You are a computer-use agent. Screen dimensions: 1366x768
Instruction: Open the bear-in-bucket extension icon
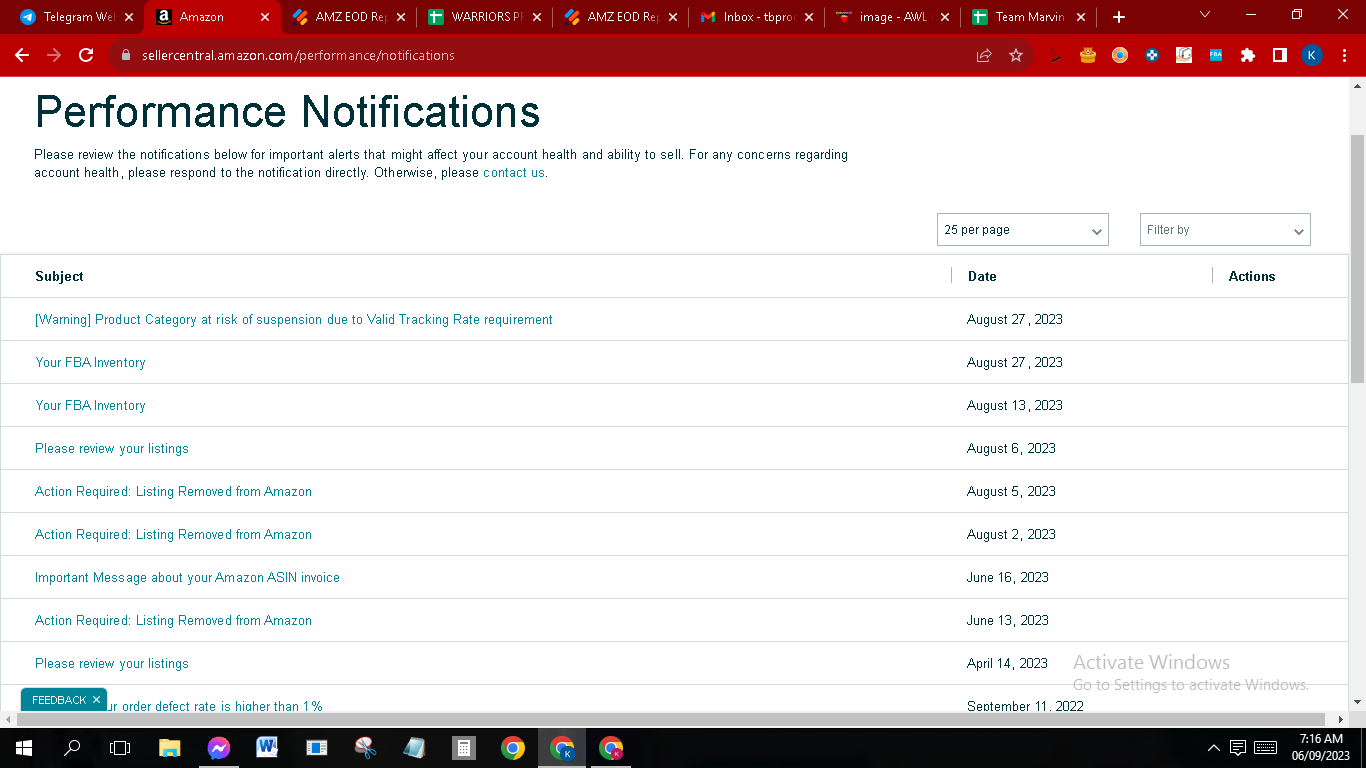[x=1088, y=56]
